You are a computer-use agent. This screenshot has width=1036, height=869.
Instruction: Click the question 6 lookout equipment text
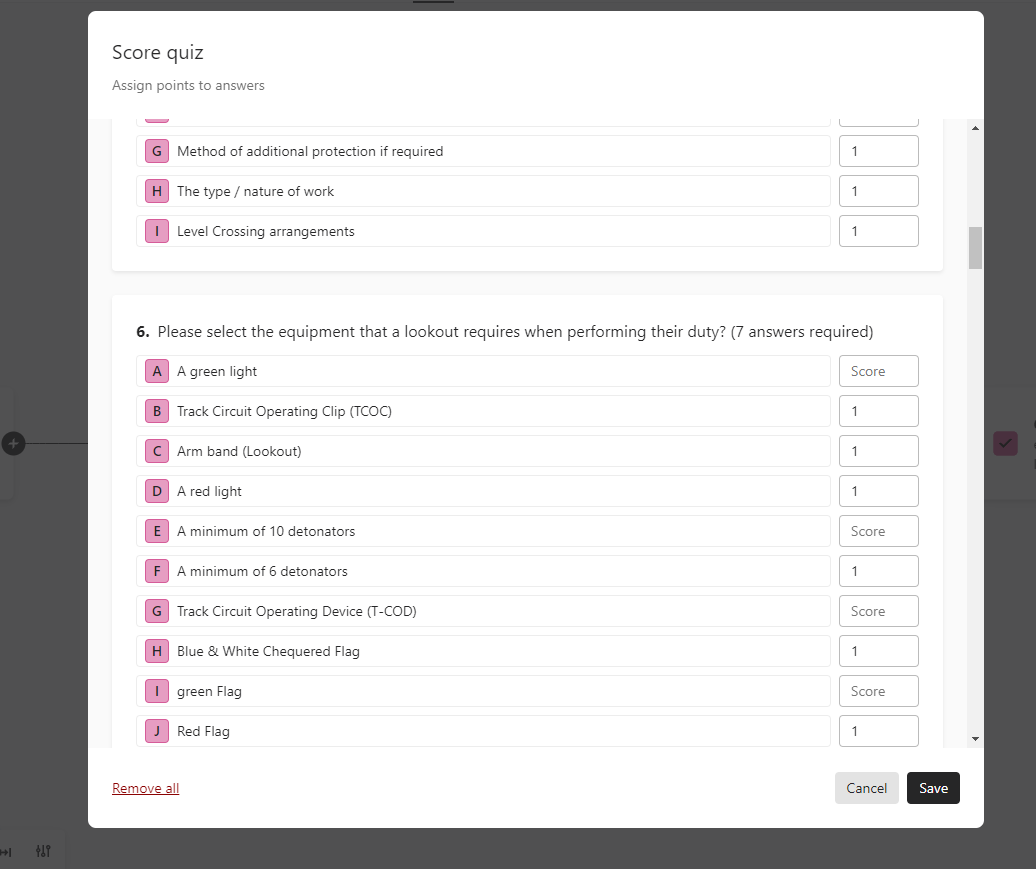point(515,332)
